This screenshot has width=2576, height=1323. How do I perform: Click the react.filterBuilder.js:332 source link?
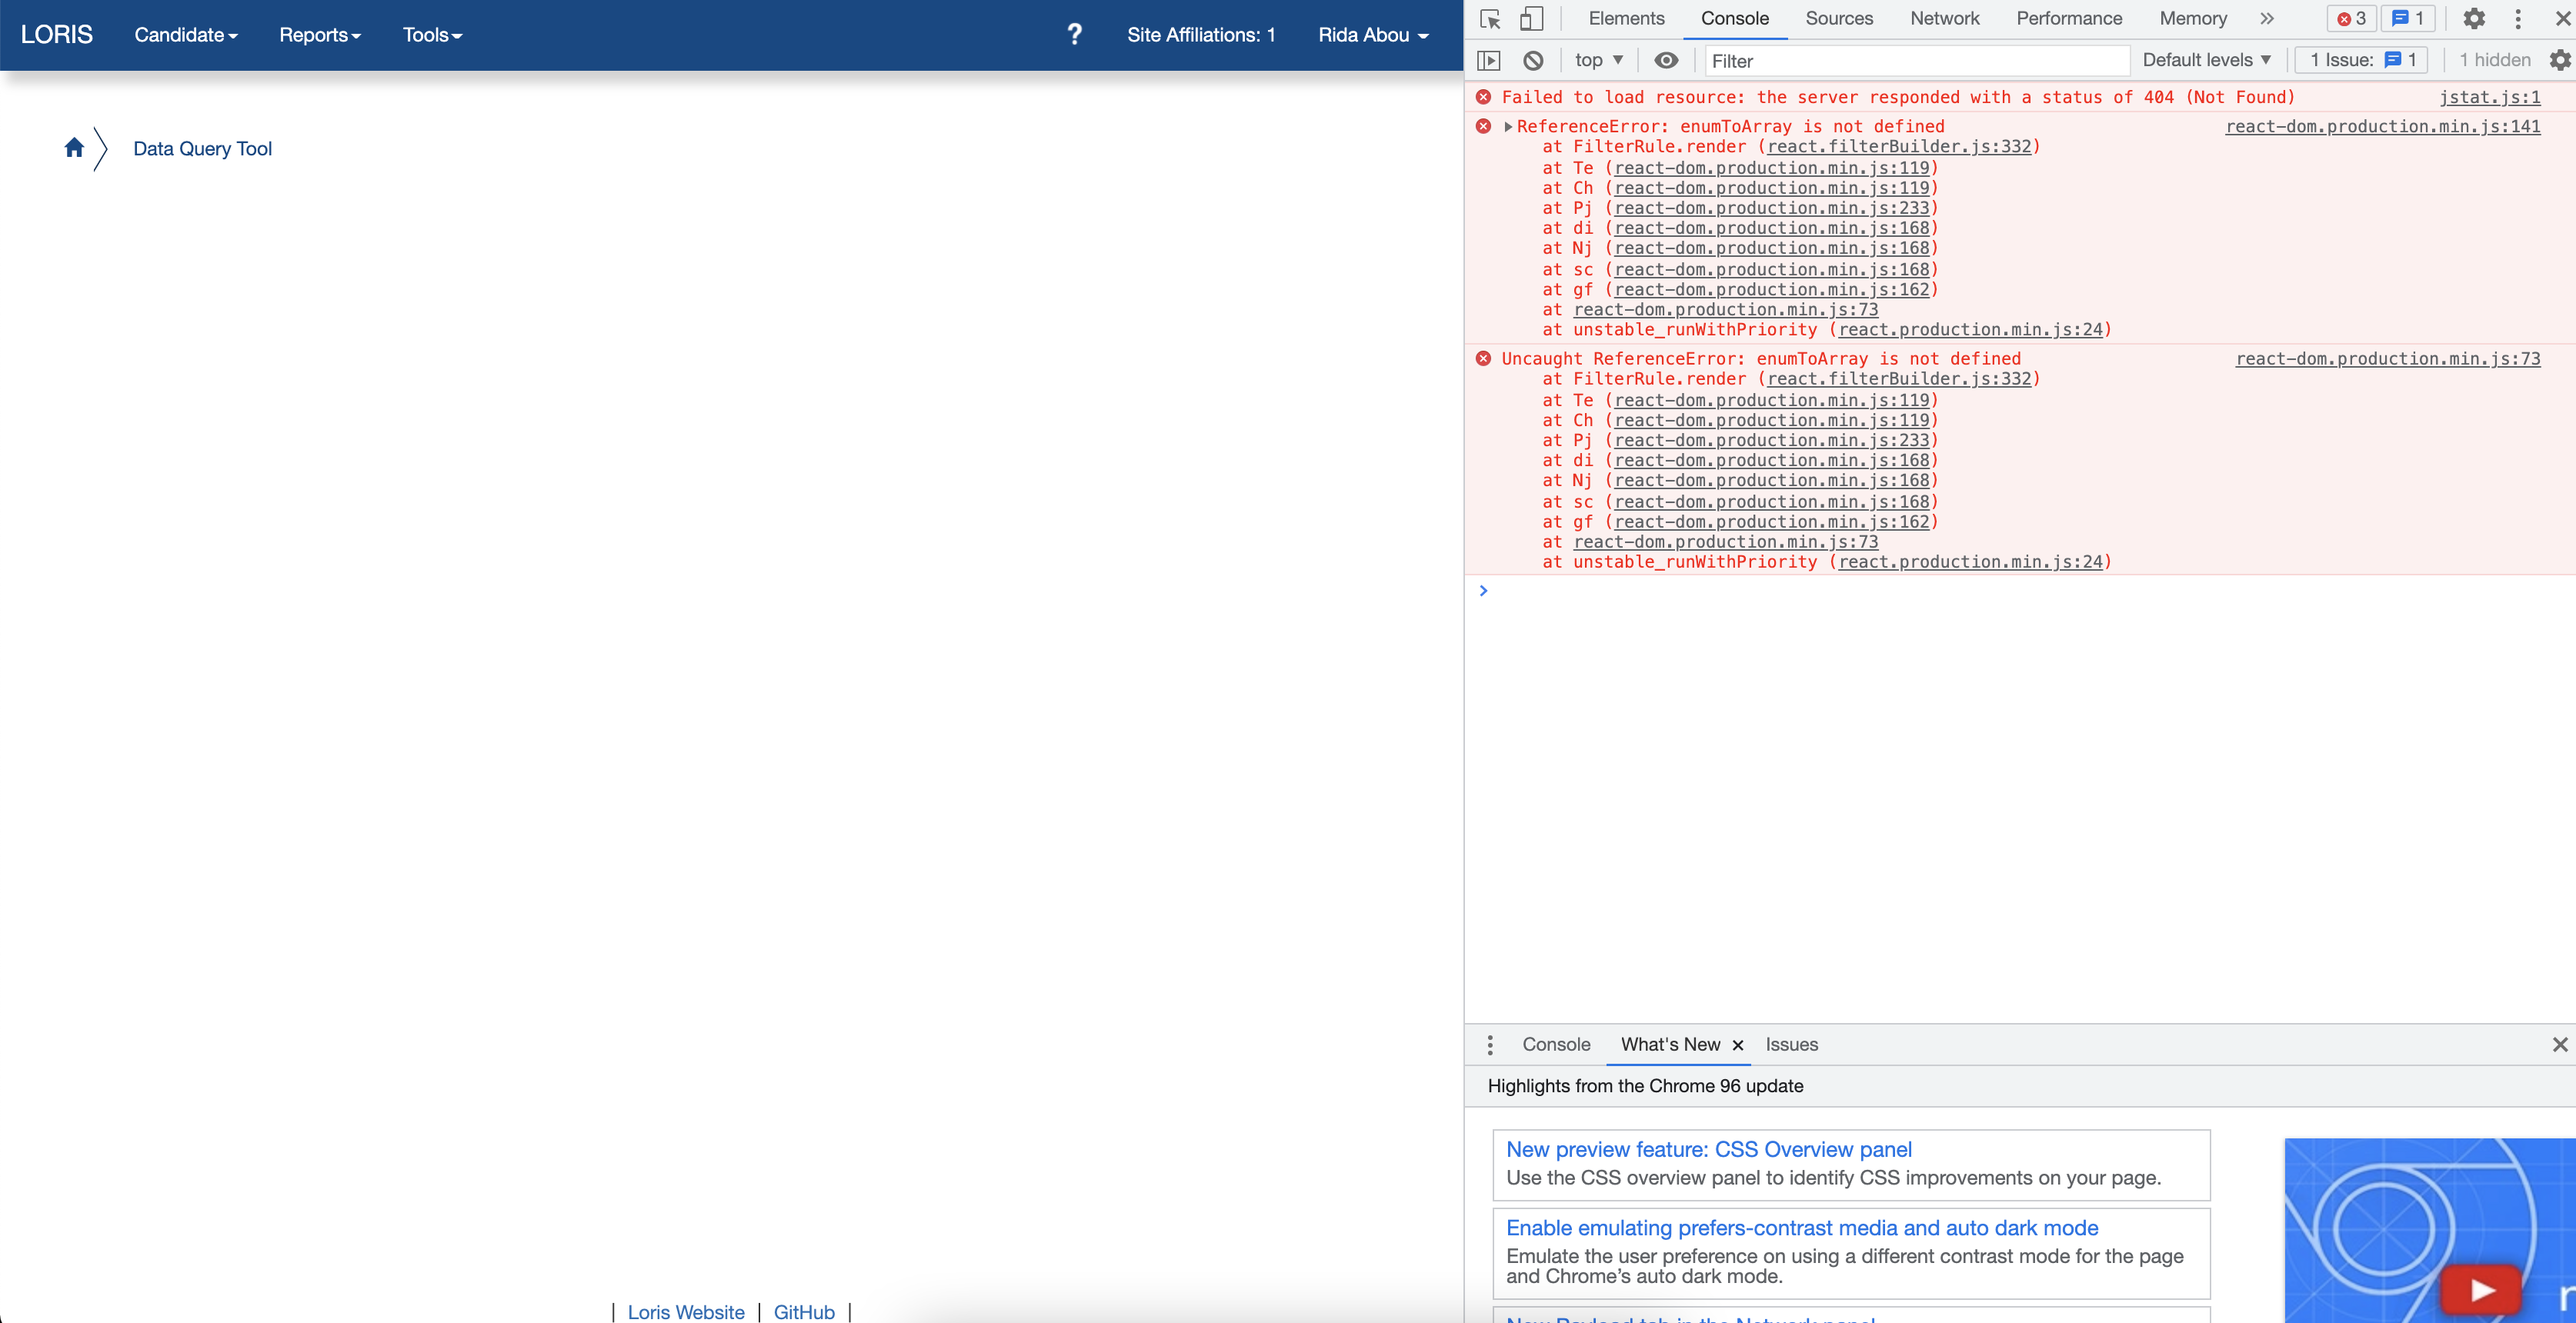tap(1898, 146)
